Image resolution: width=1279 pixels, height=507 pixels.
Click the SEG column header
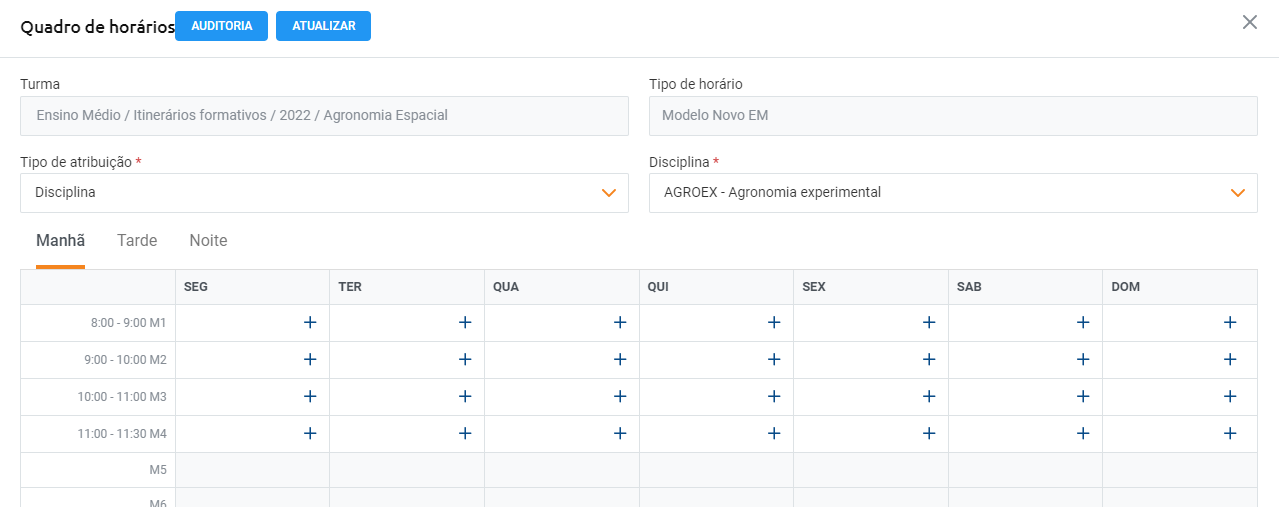coord(252,287)
